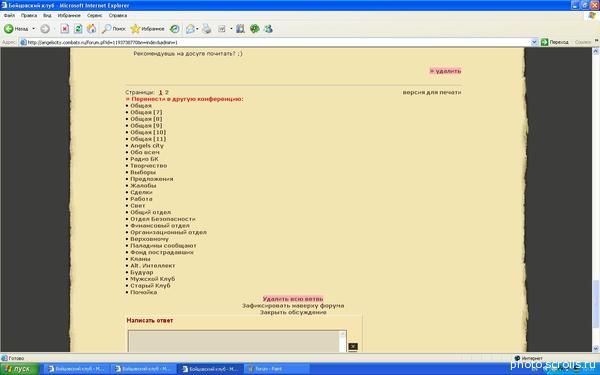Stop page loading with the red X icon
Image resolution: width=600 pixels, height=375 pixels.
(65, 29)
